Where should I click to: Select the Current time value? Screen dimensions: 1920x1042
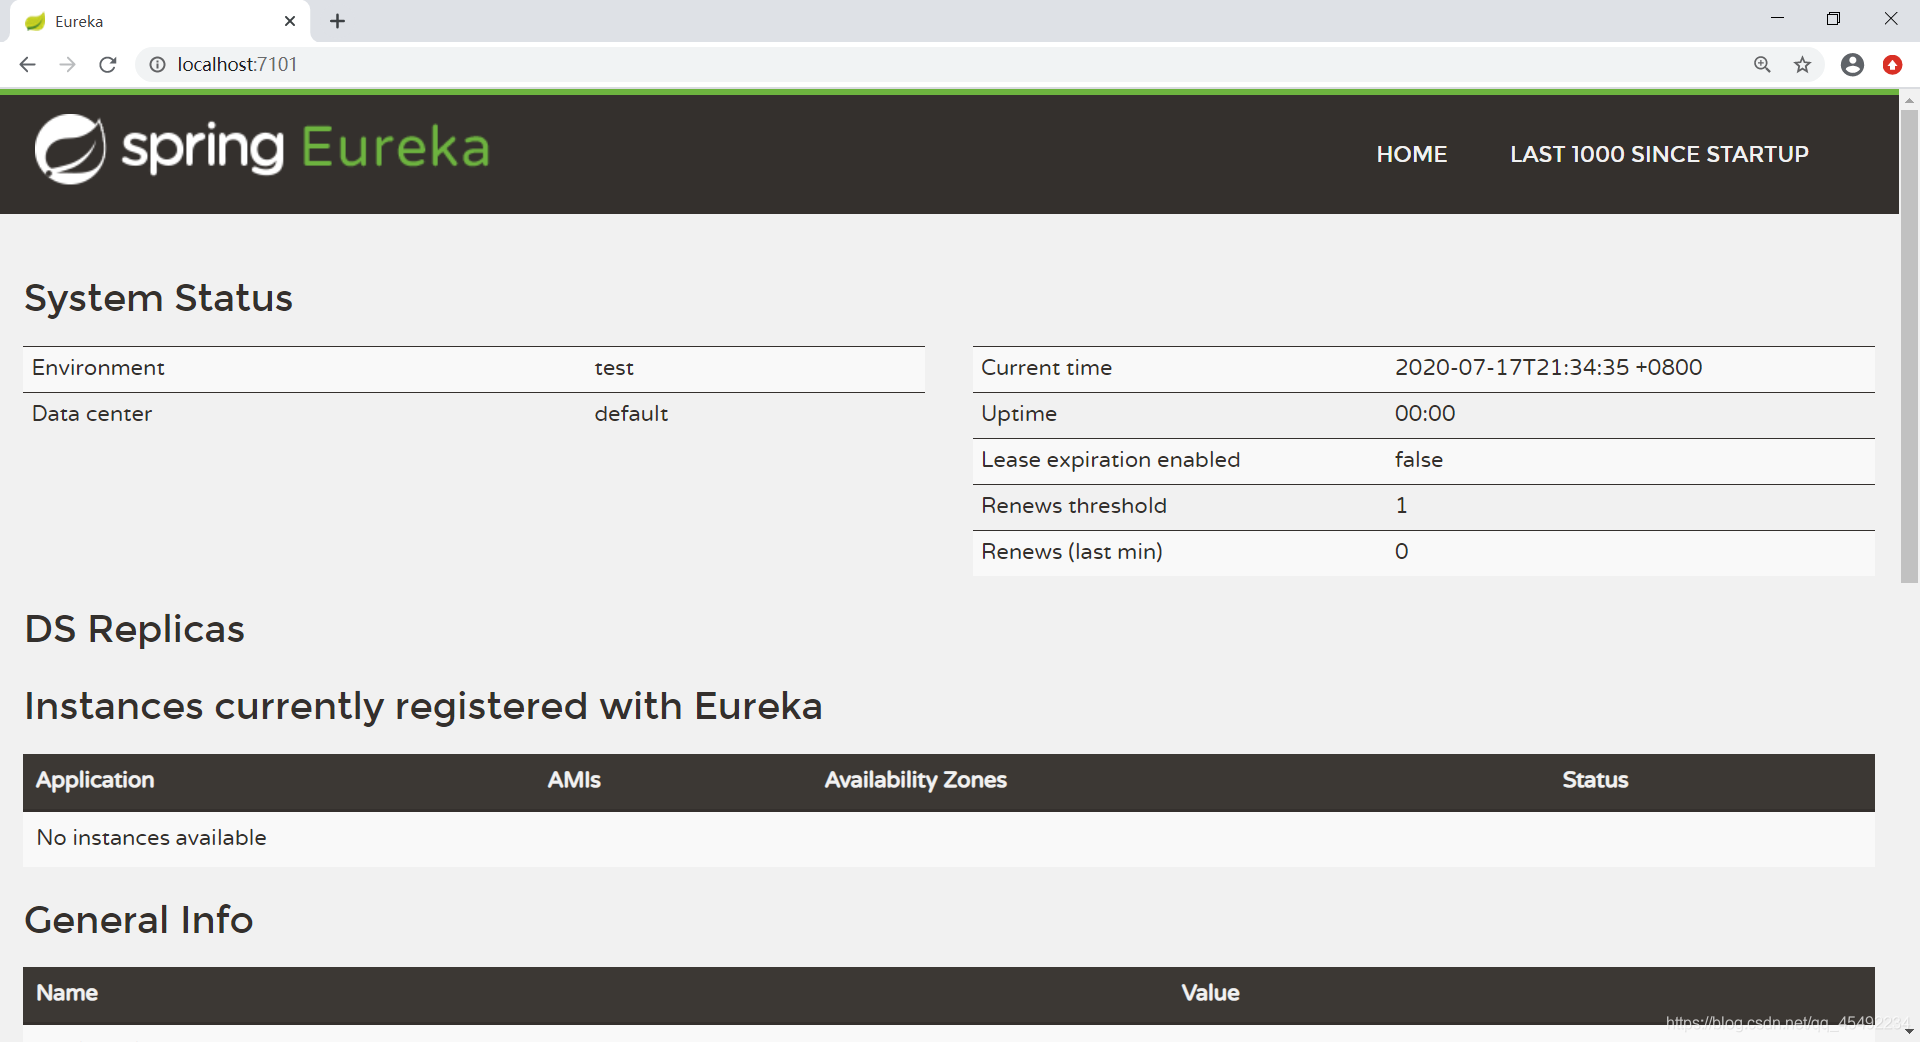[x=1548, y=368]
